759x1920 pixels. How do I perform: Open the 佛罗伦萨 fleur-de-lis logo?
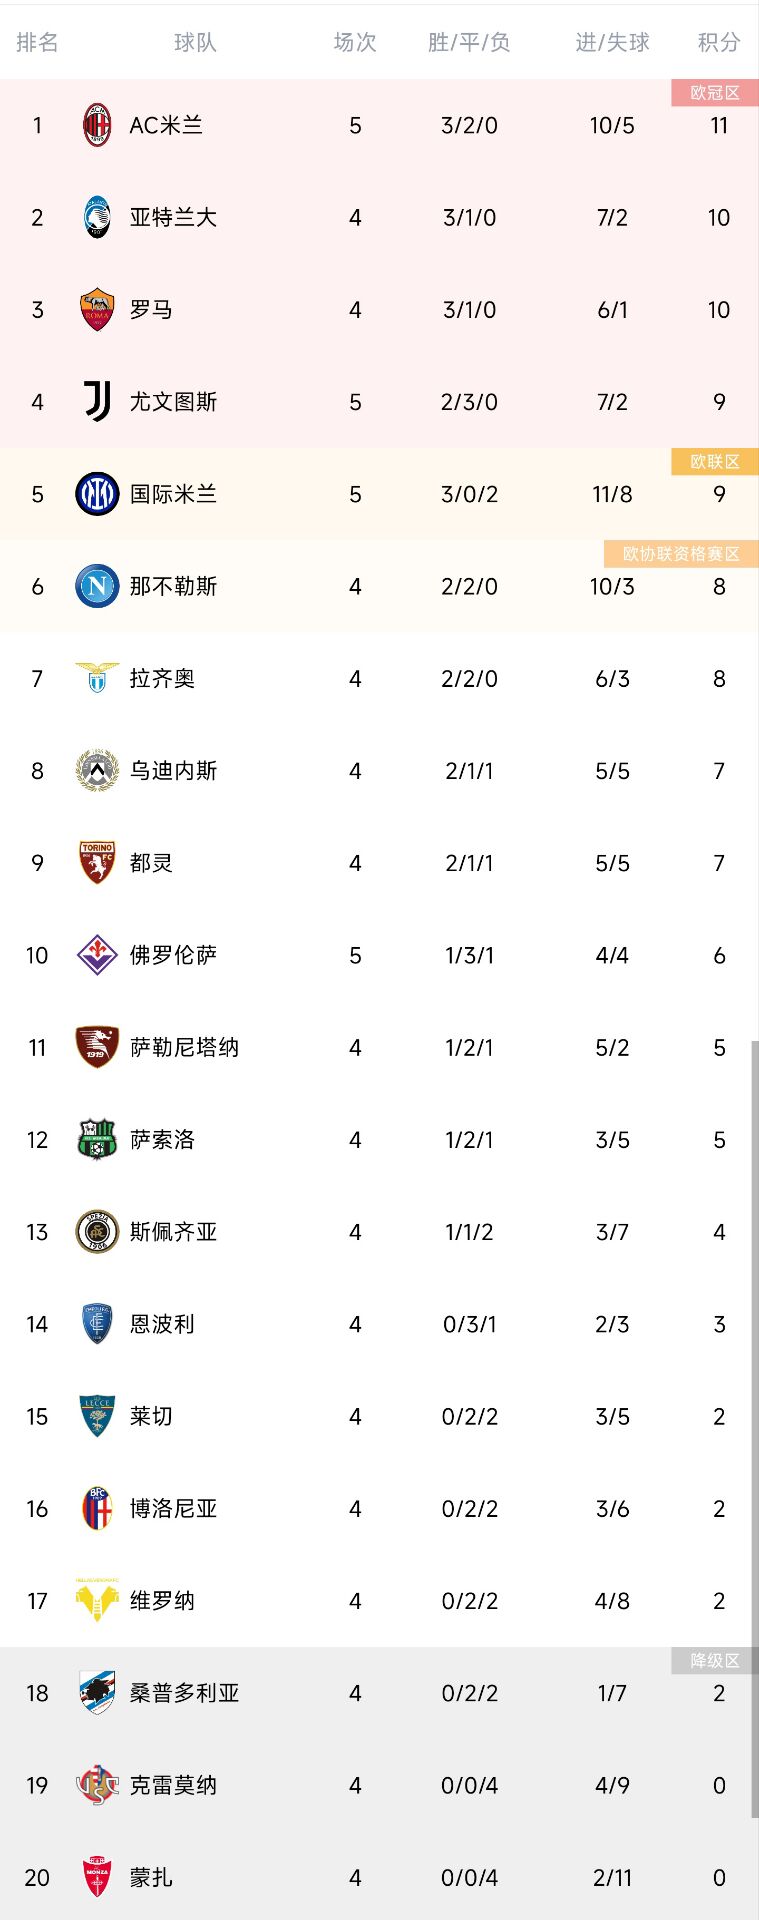pos(97,955)
